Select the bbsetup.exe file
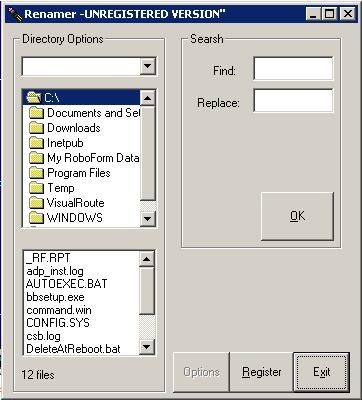This screenshot has height=400, width=362. (x=55, y=297)
